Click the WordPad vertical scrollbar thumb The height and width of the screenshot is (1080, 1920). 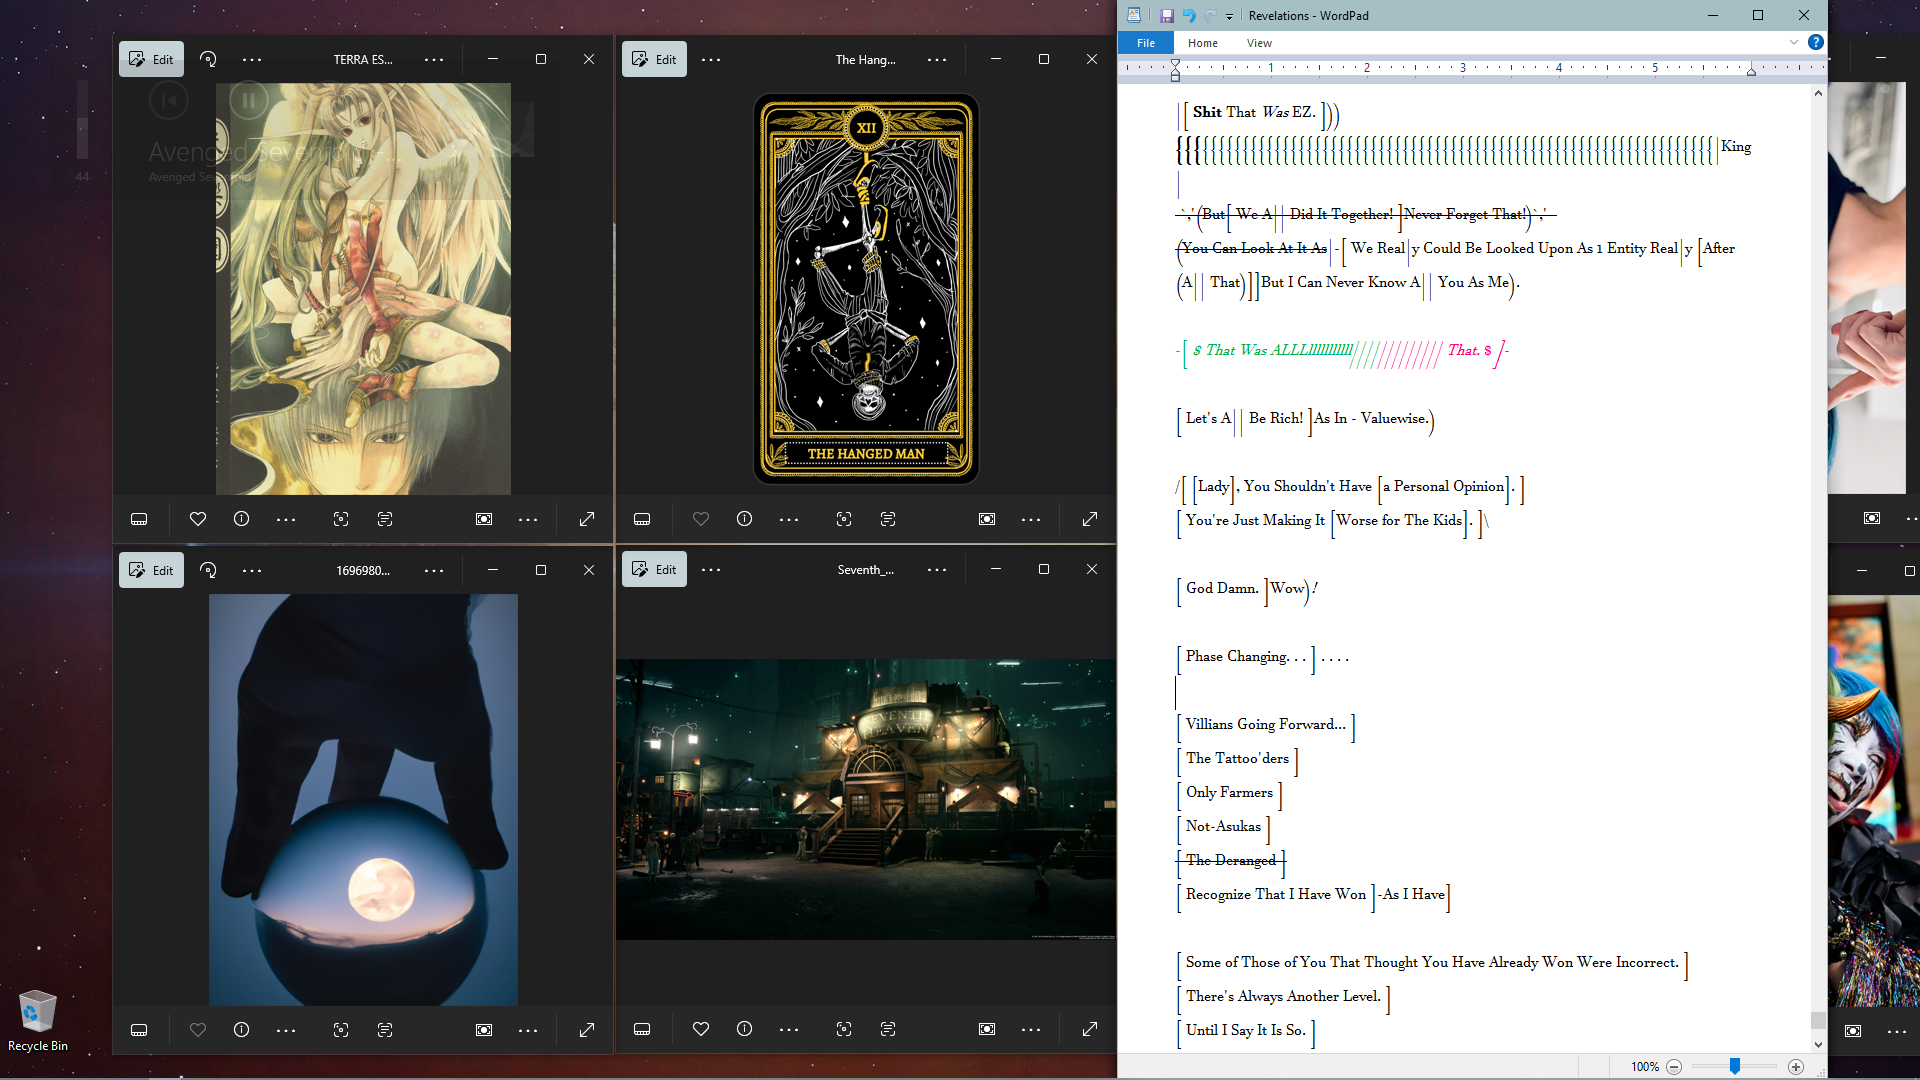click(x=1818, y=1021)
